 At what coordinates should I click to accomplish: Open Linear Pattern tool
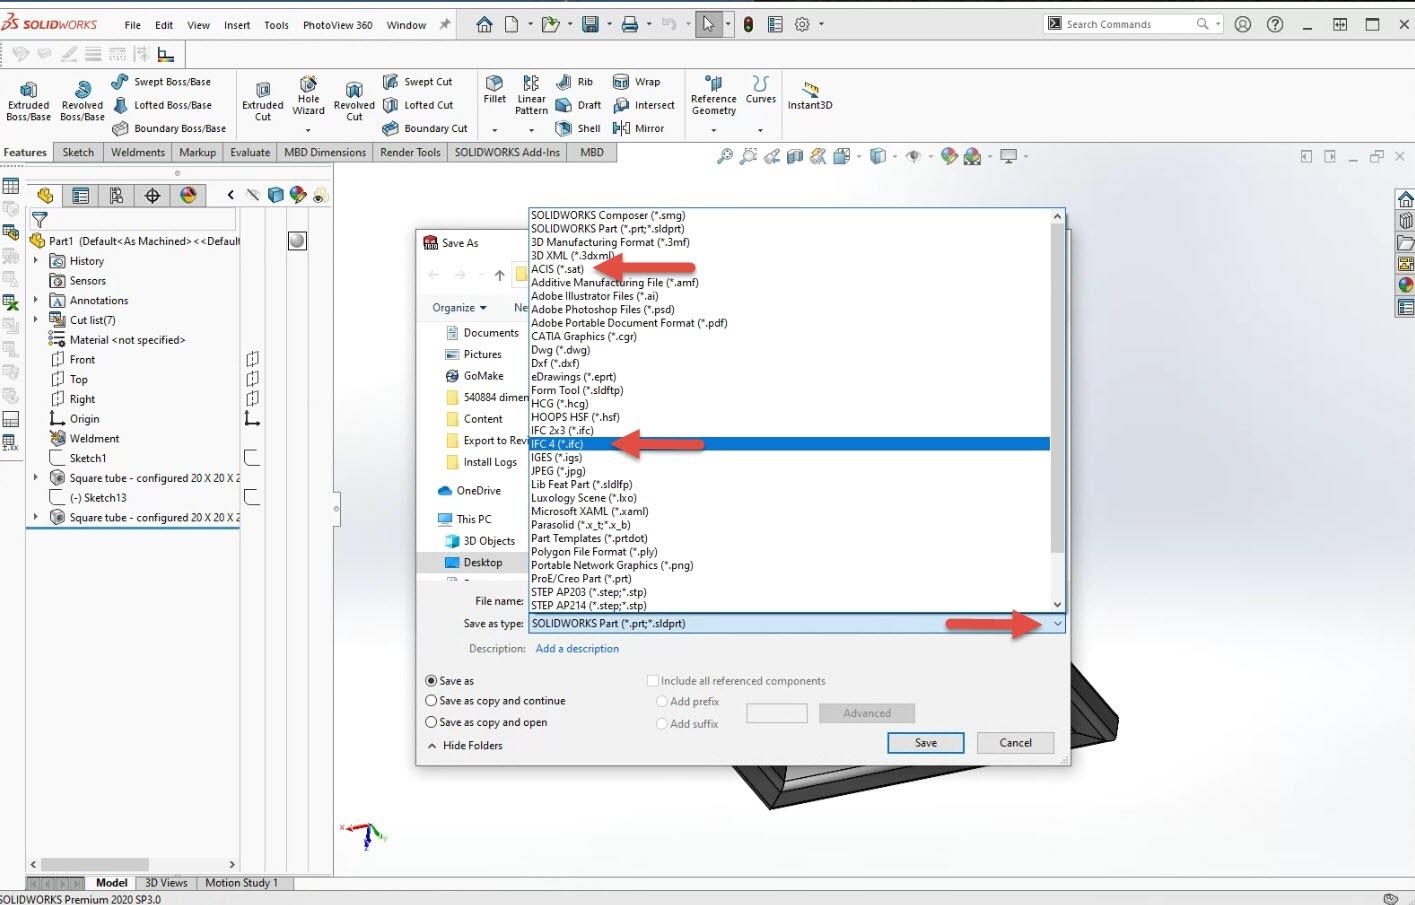point(531,95)
